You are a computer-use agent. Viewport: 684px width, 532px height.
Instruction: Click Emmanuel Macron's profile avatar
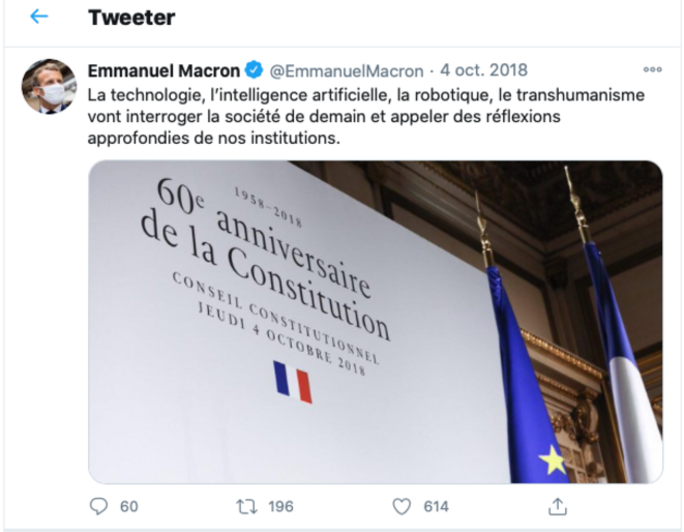(49, 87)
